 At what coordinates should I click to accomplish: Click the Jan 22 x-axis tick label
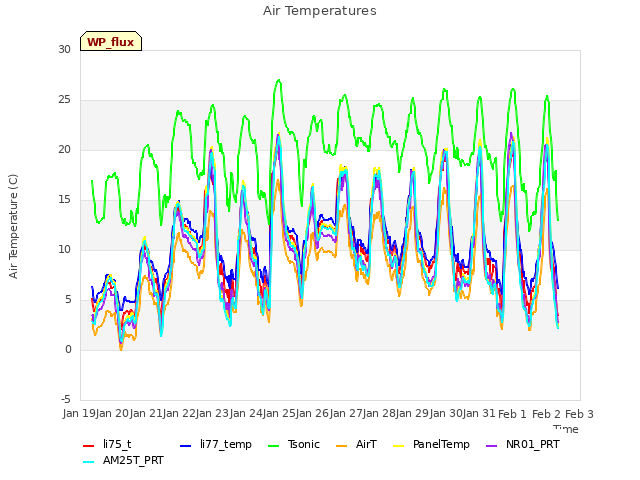tap(179, 413)
